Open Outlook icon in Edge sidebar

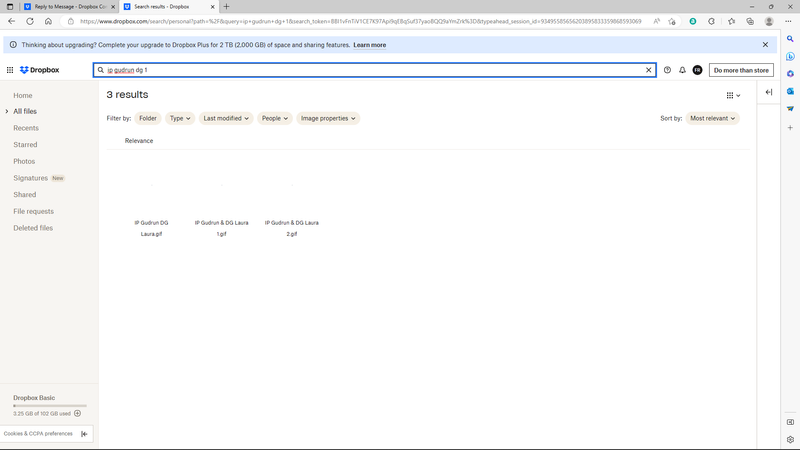tap(790, 91)
